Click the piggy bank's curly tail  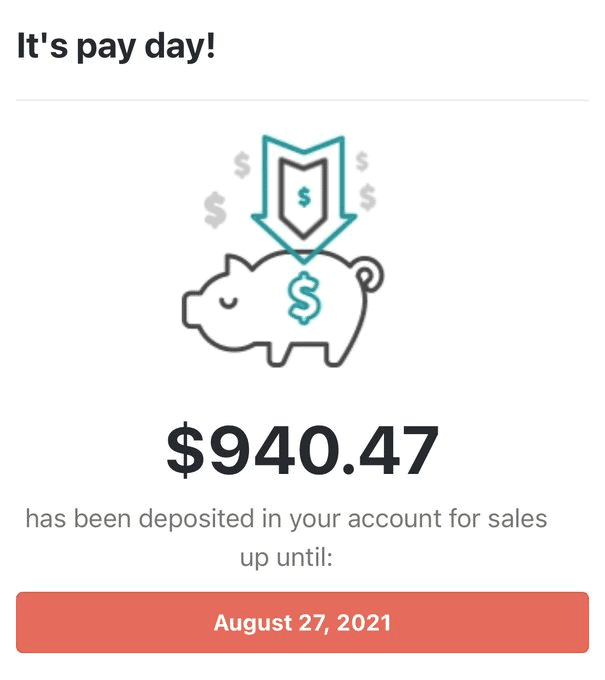point(370,273)
